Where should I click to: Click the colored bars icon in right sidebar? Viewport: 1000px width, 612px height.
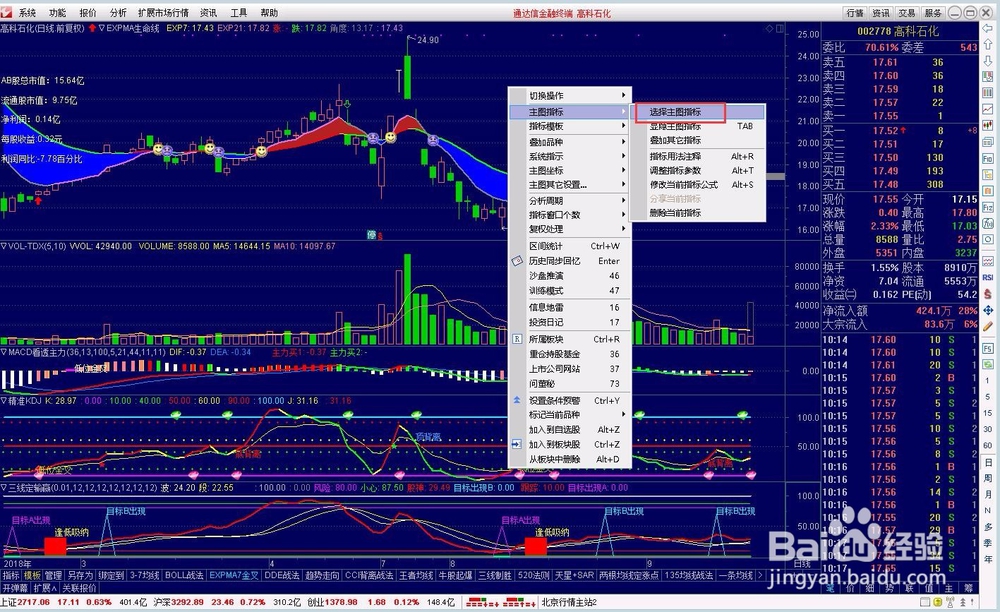coord(988,93)
